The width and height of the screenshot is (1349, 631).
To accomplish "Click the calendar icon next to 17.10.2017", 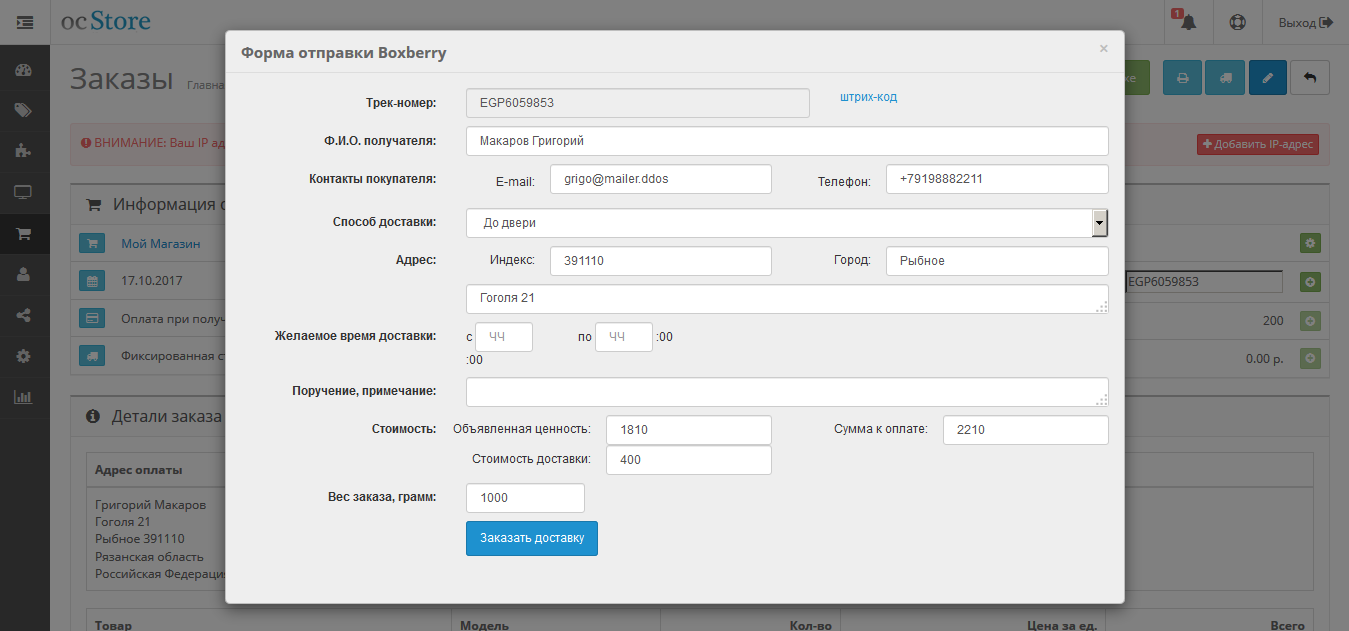I will (x=91, y=282).
